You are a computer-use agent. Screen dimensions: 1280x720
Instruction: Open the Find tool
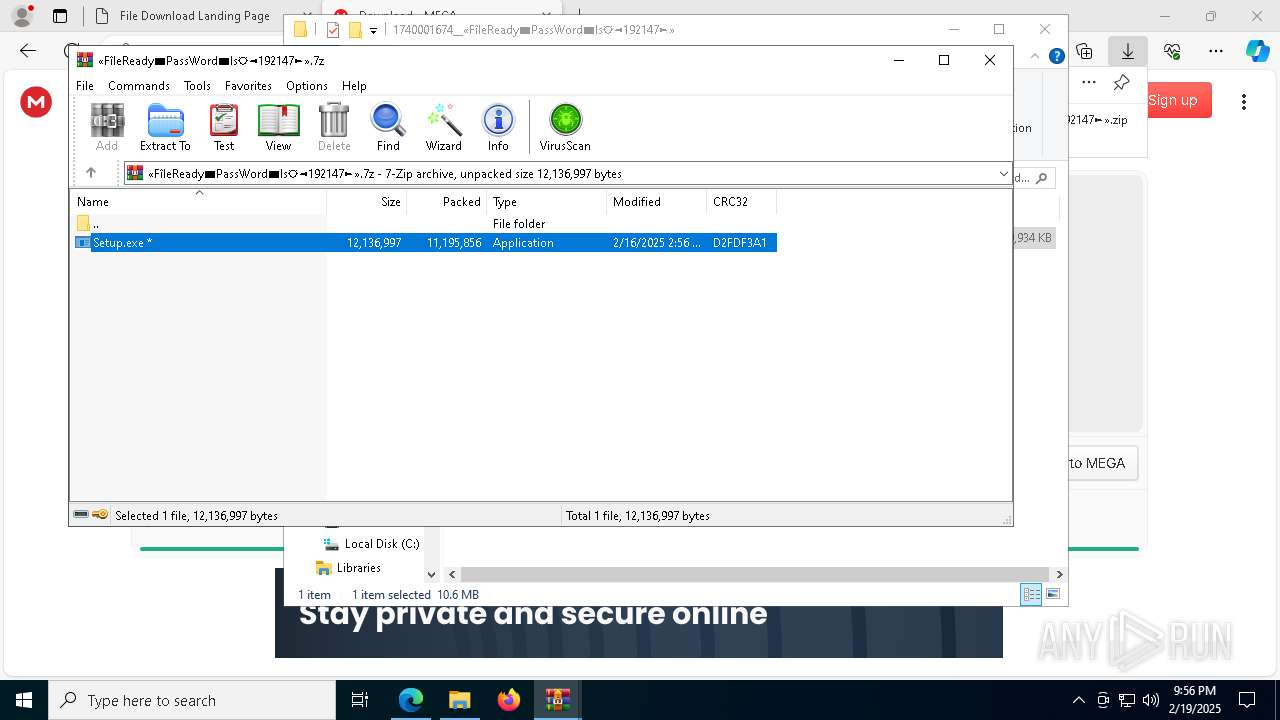click(388, 127)
